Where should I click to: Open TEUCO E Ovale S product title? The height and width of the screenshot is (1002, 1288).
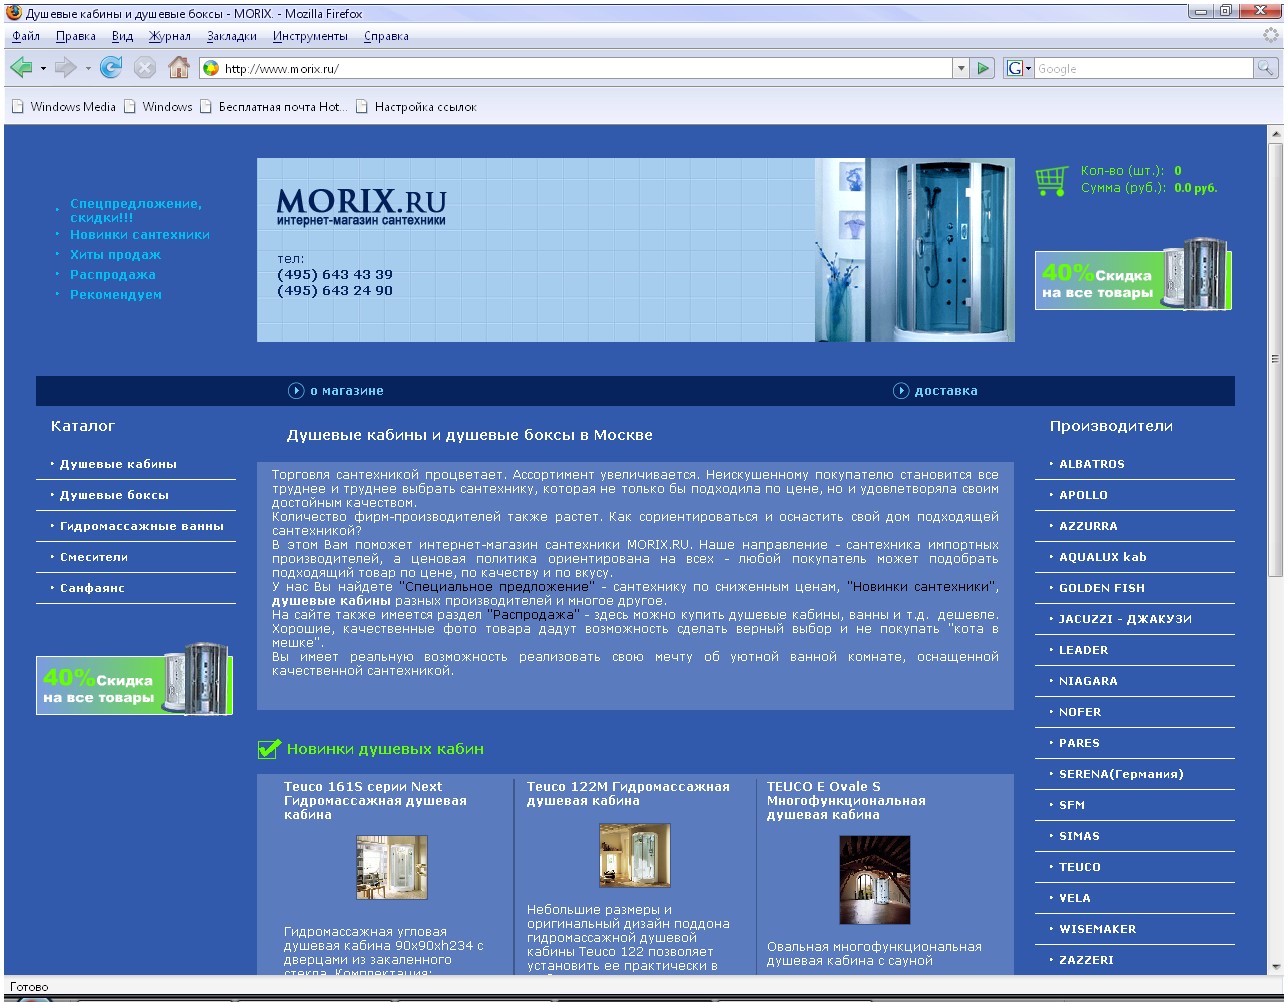(x=846, y=801)
